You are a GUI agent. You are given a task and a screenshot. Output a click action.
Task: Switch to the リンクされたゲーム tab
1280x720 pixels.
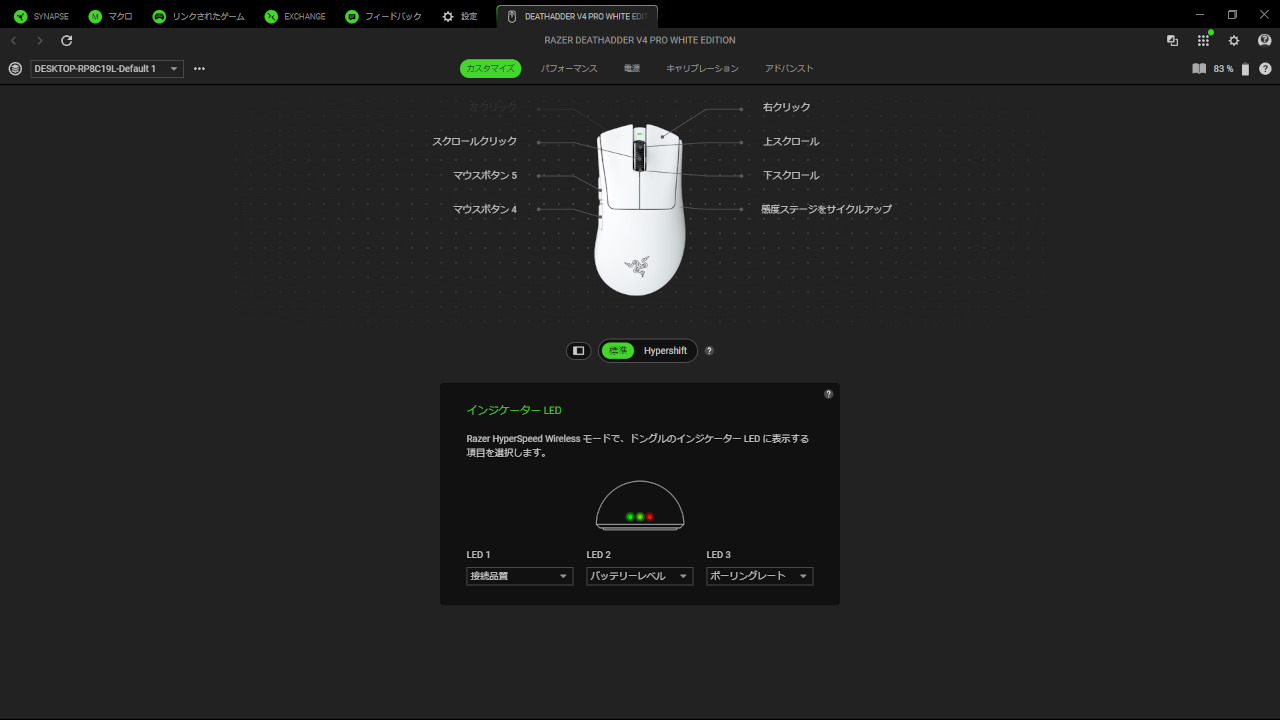[x=198, y=16]
